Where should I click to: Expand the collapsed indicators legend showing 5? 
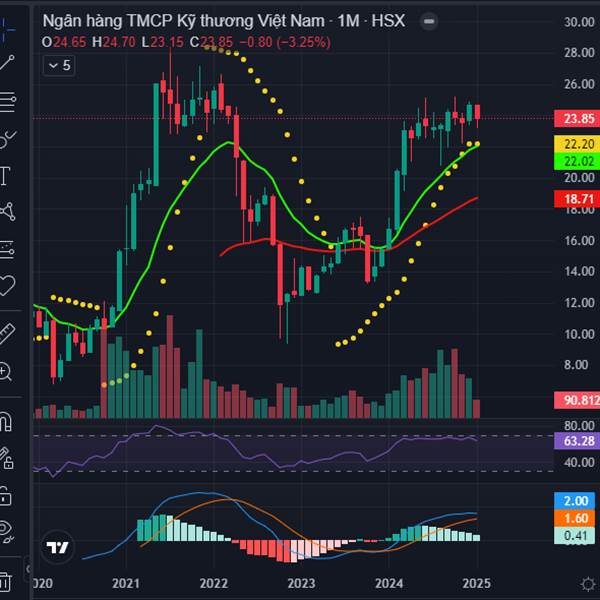(x=59, y=65)
